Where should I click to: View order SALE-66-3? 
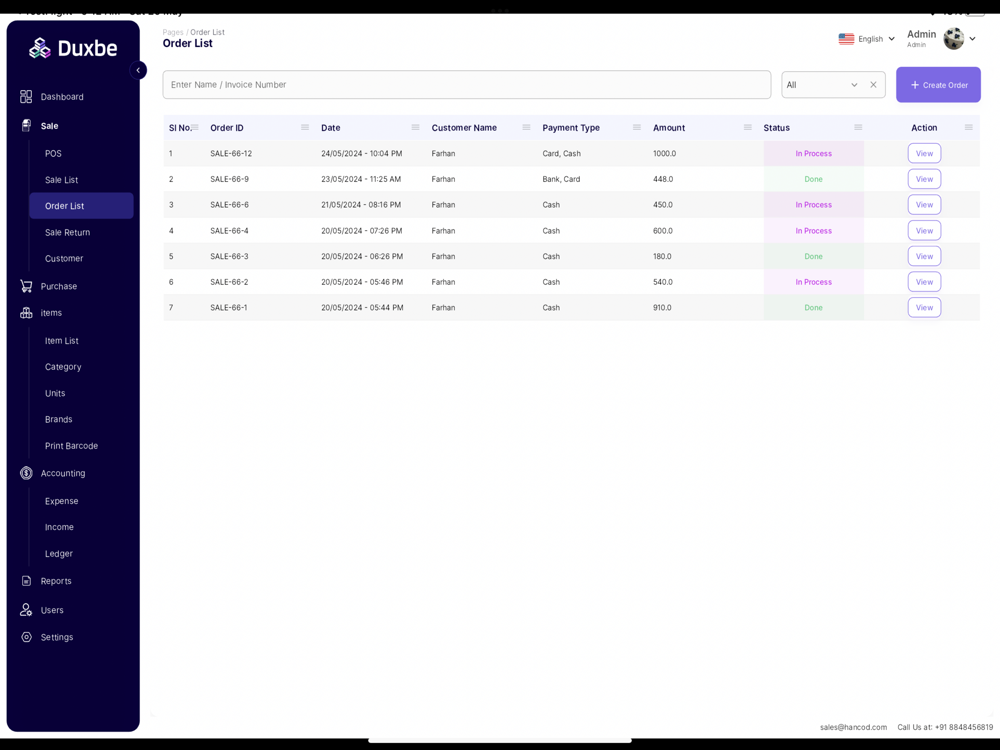(924, 256)
